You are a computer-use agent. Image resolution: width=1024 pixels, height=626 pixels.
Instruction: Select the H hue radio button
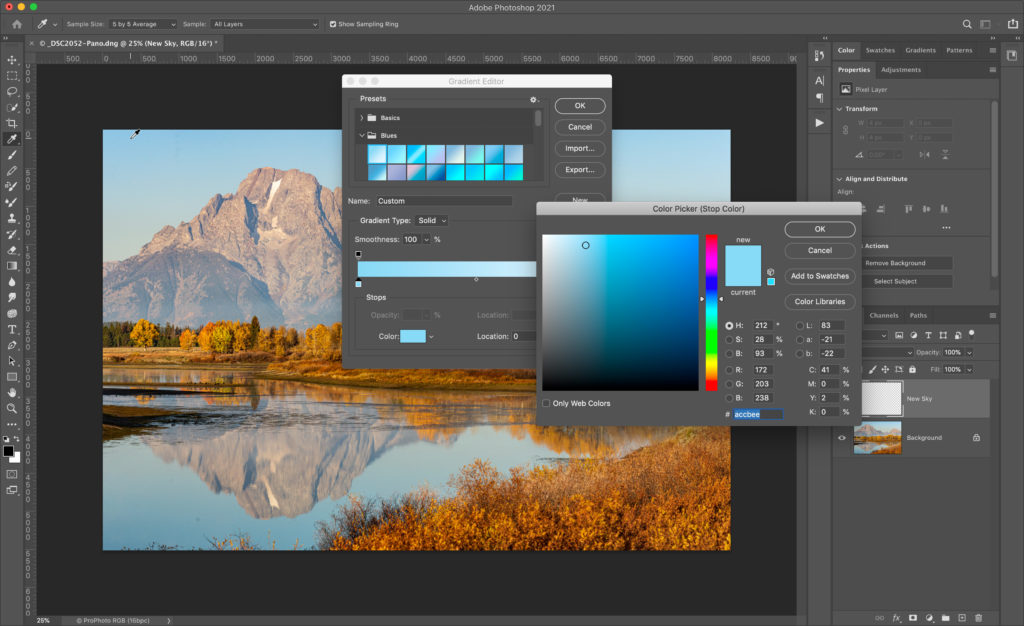click(729, 326)
